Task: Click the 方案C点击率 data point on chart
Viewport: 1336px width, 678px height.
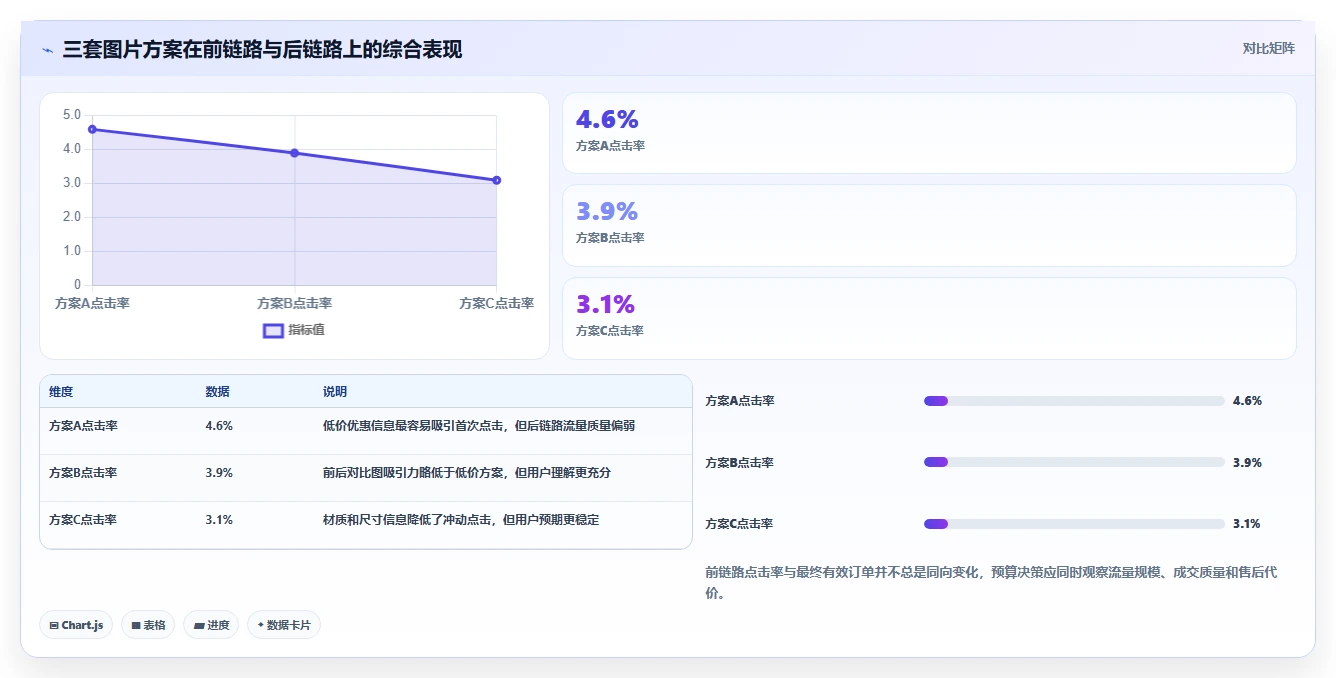Action: point(497,180)
